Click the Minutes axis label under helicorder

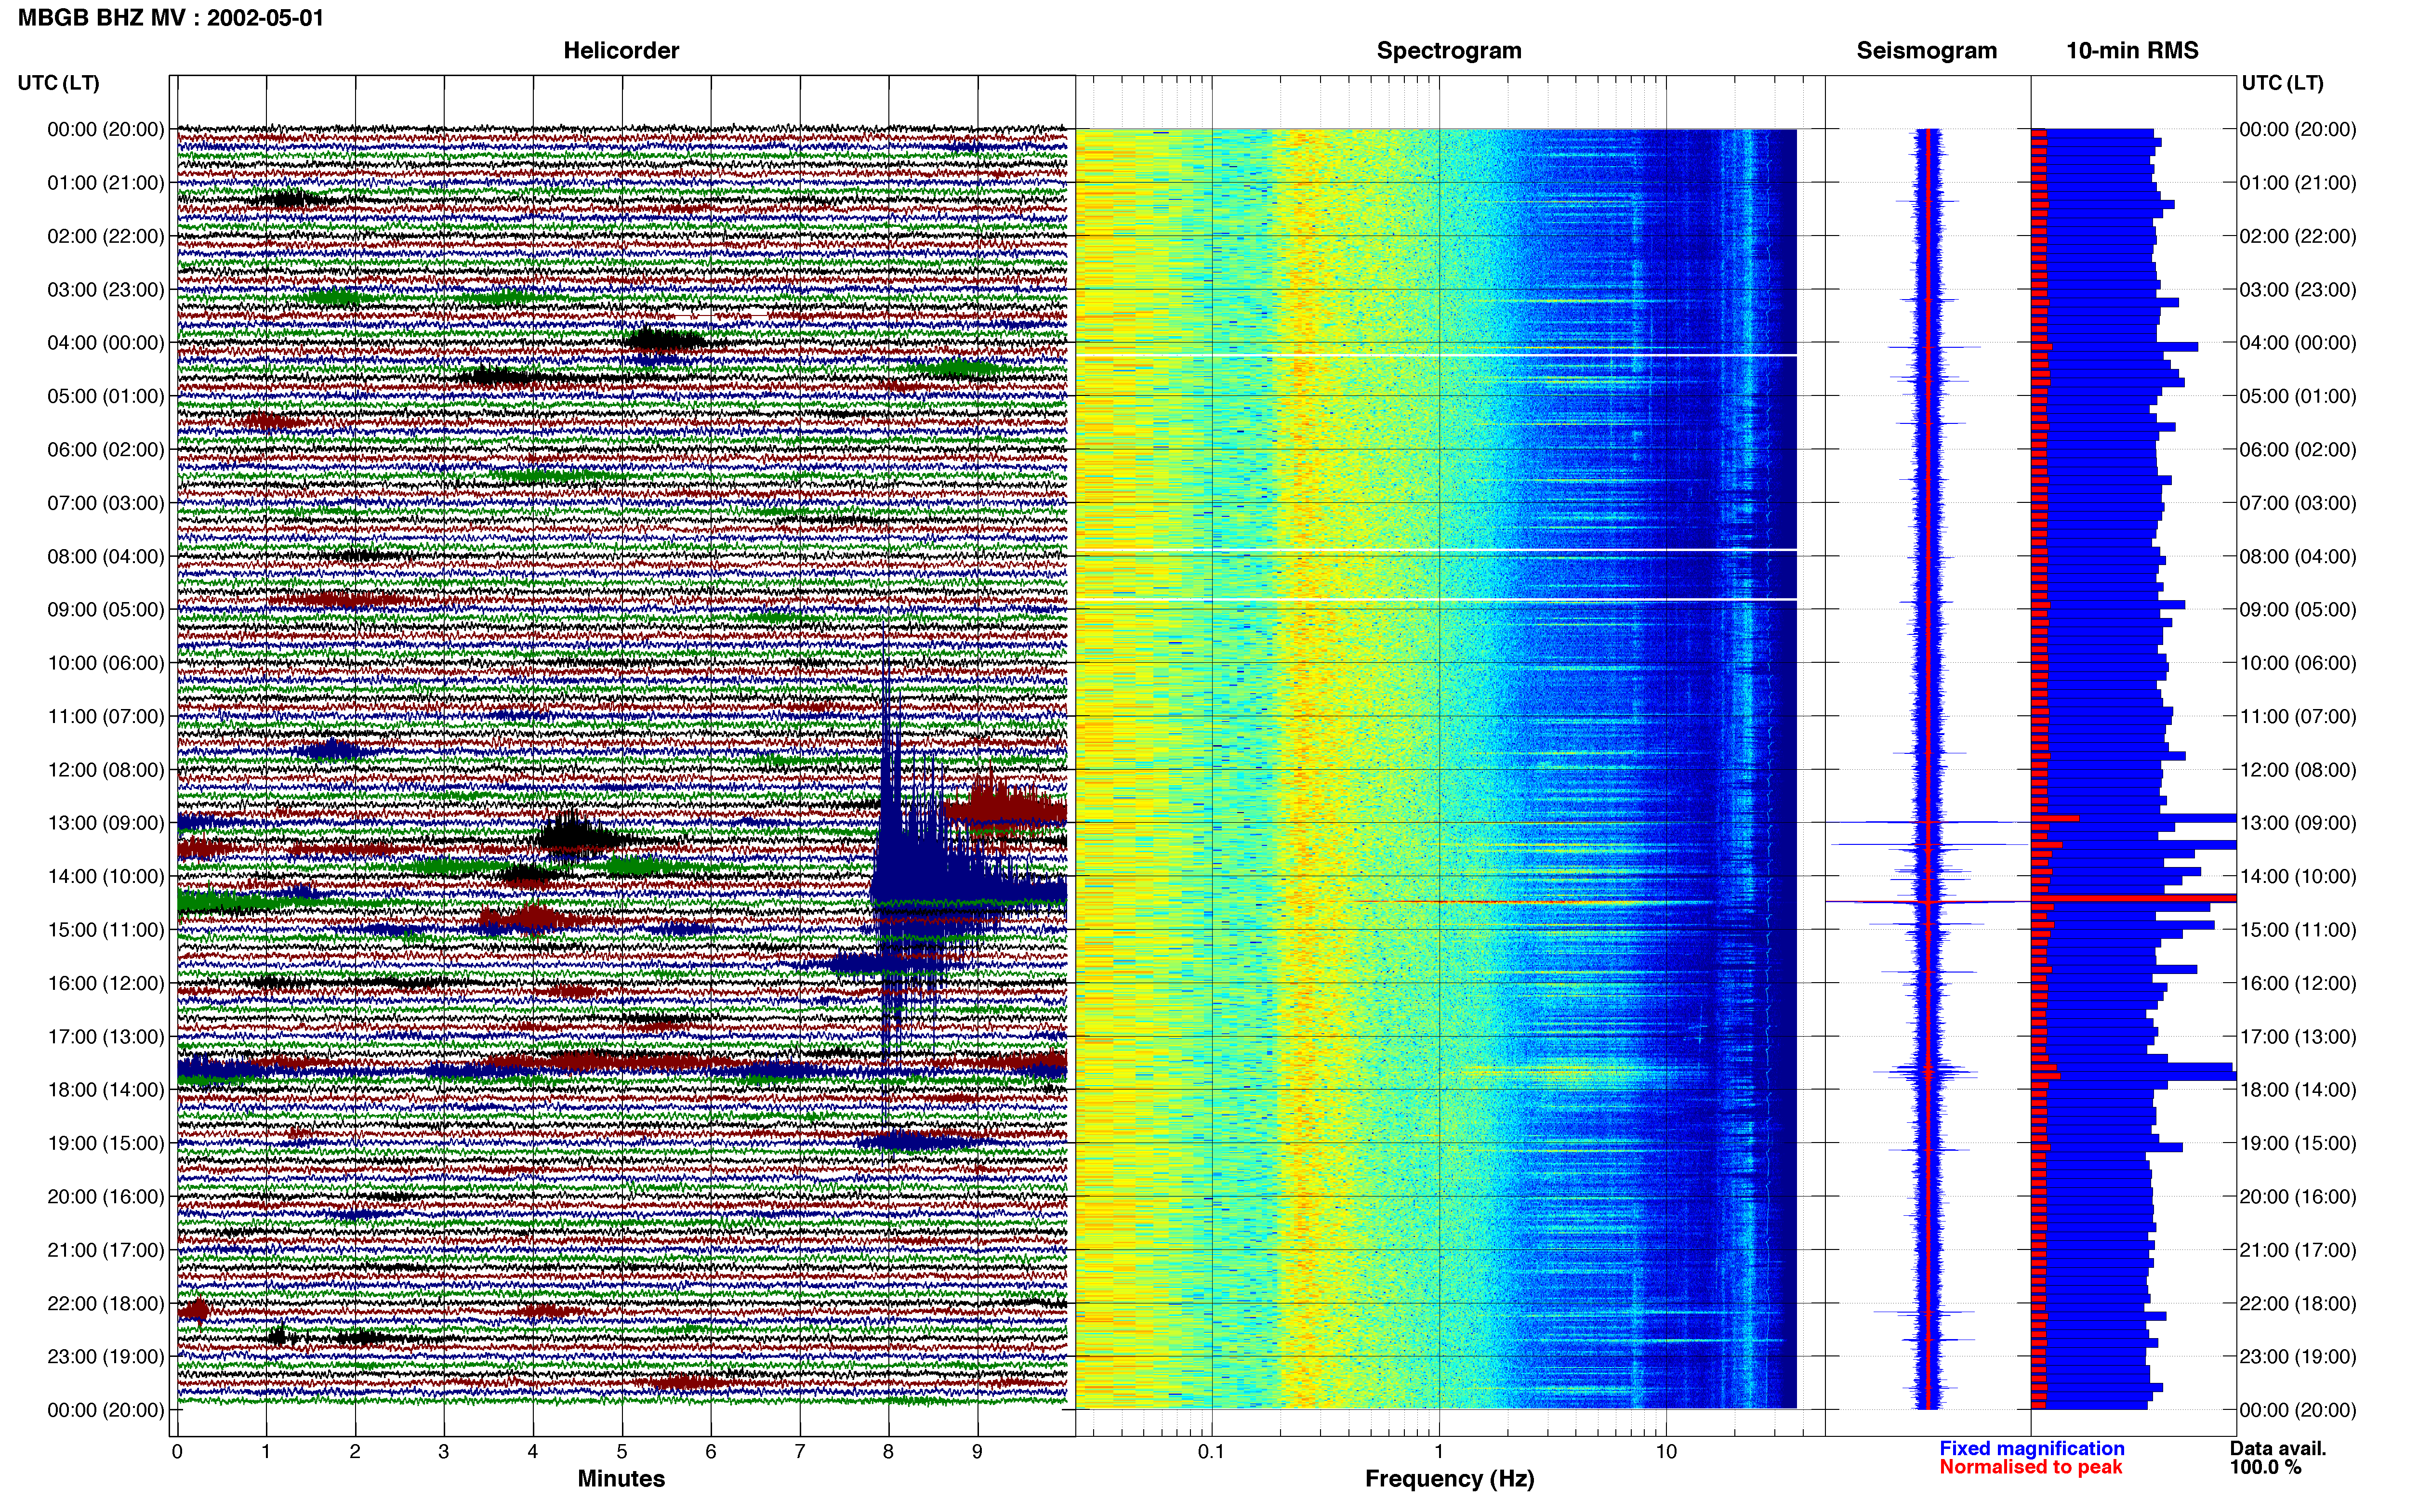point(621,1478)
